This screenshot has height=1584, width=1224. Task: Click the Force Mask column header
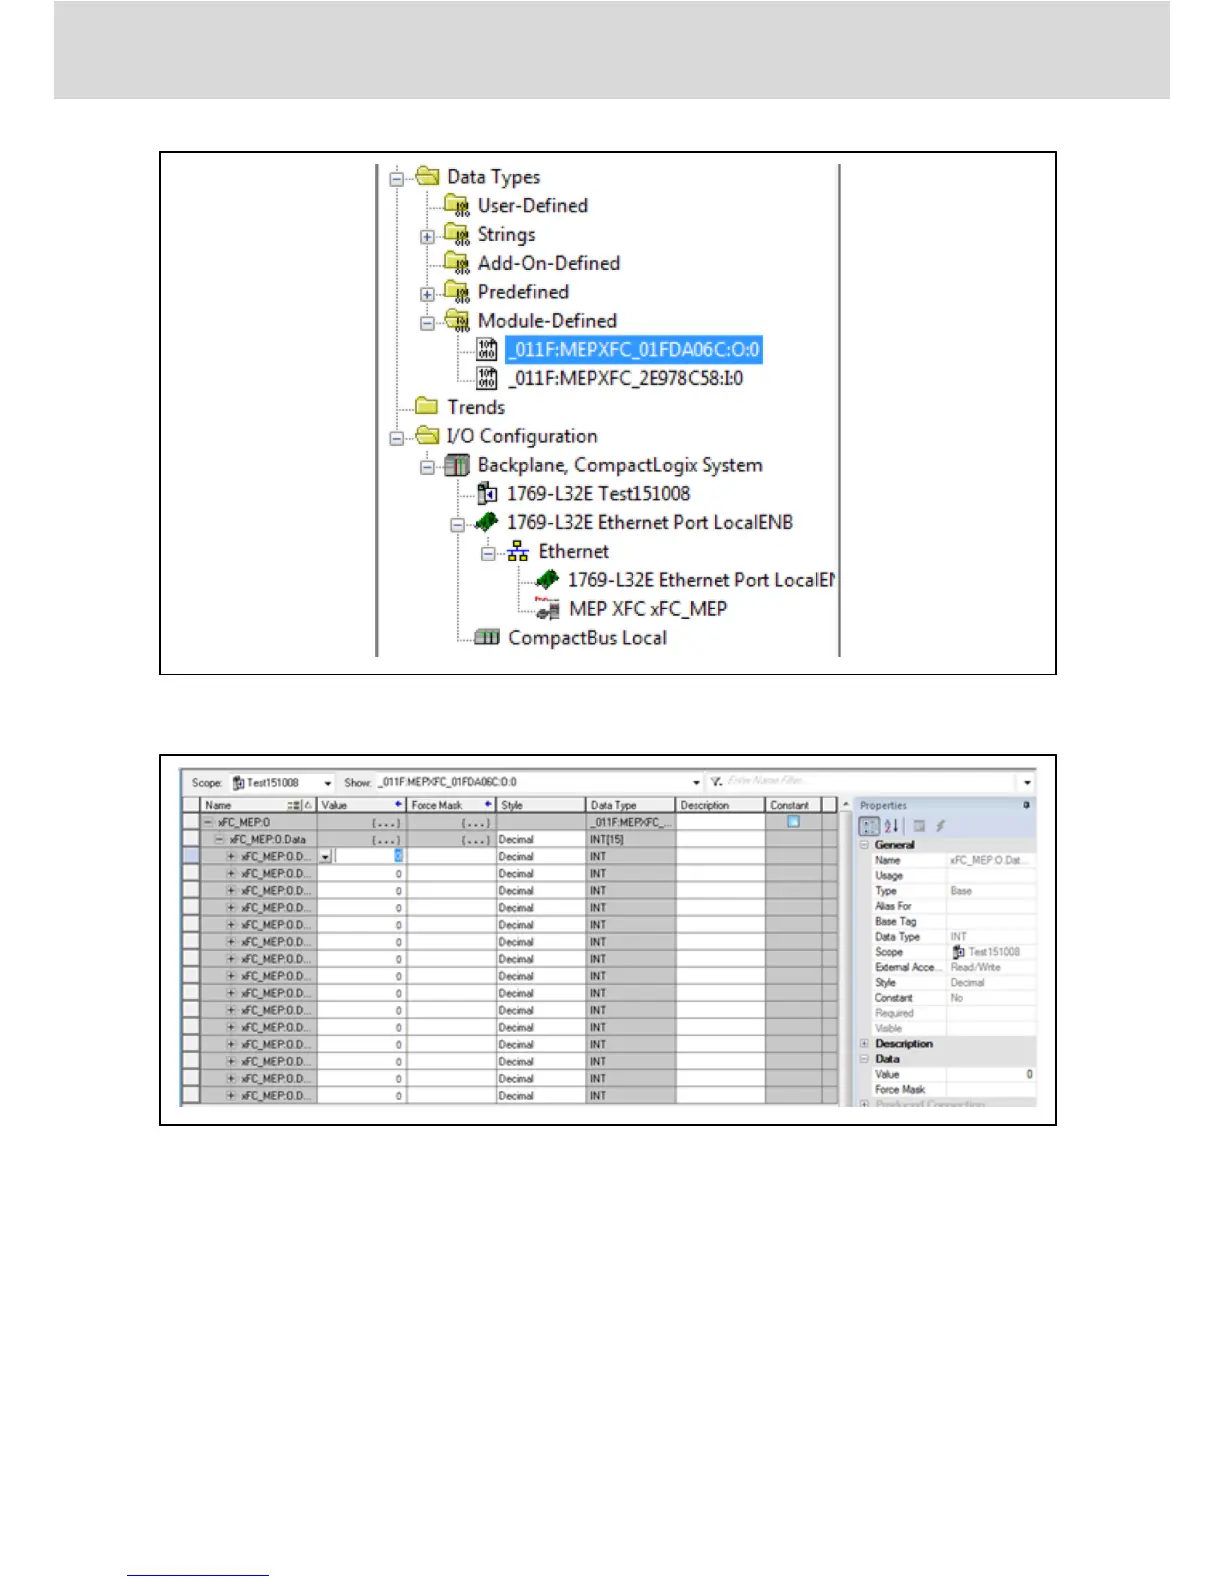pyautogui.click(x=451, y=805)
